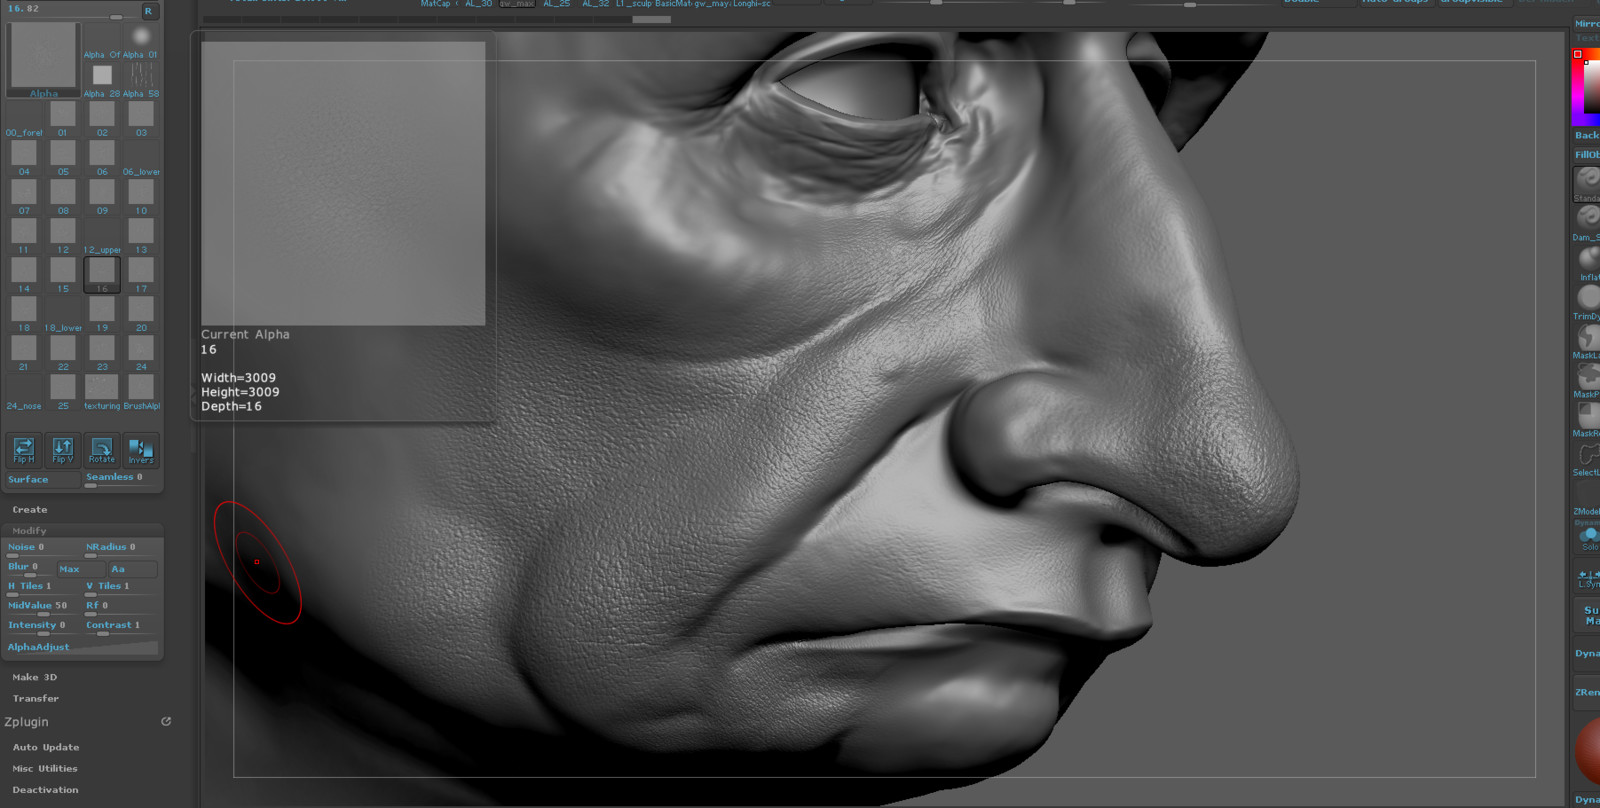Expand the Deactivation section

46,789
